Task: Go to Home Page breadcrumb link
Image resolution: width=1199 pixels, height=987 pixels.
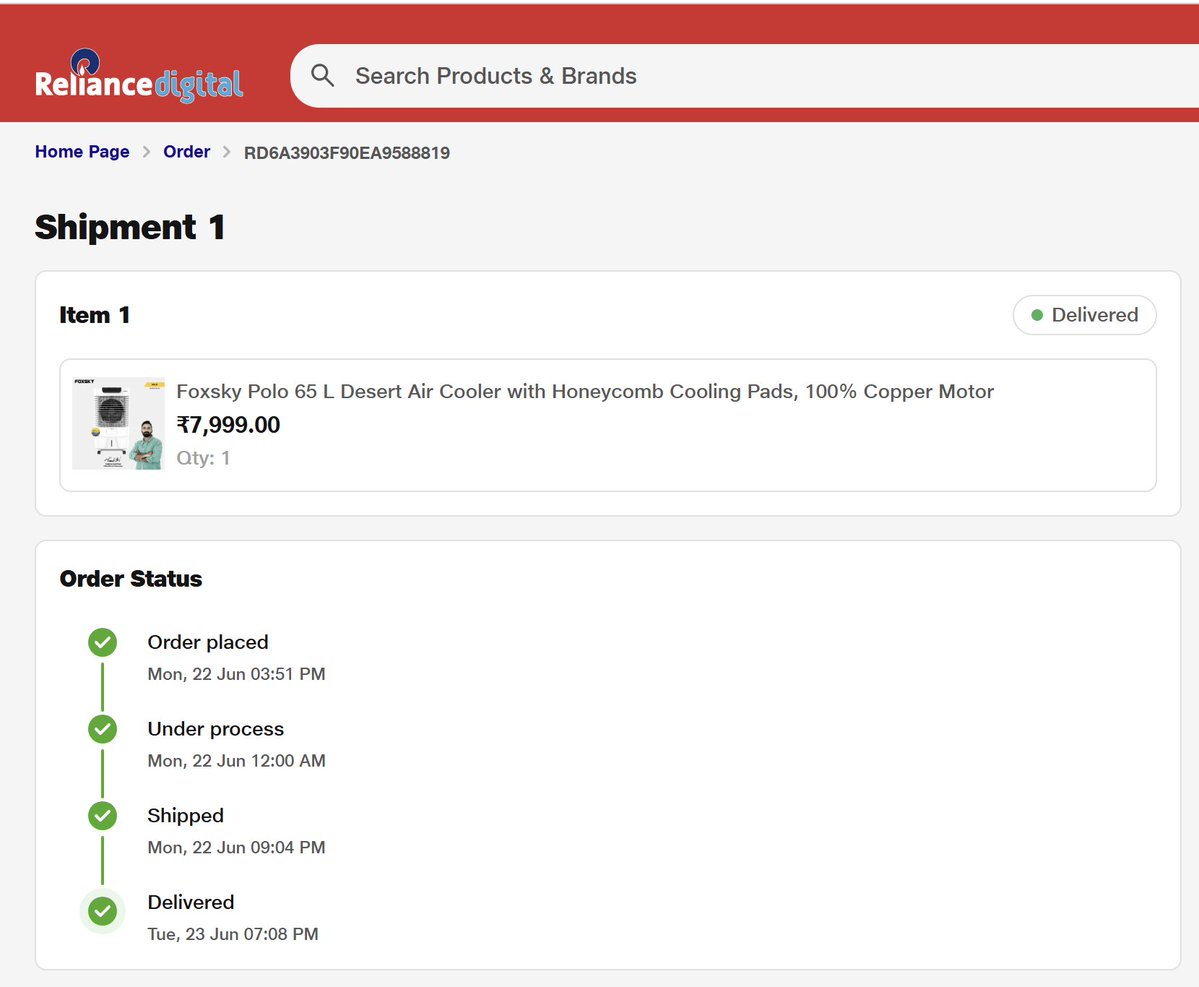Action: click(x=82, y=151)
